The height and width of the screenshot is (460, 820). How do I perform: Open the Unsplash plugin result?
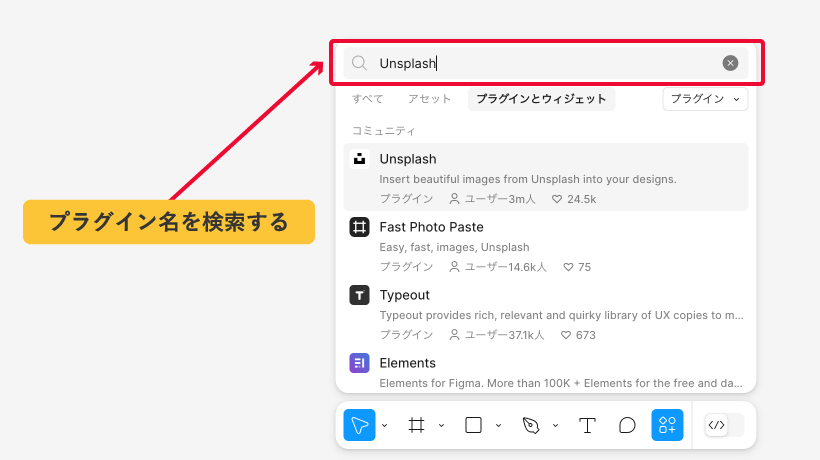(x=545, y=177)
